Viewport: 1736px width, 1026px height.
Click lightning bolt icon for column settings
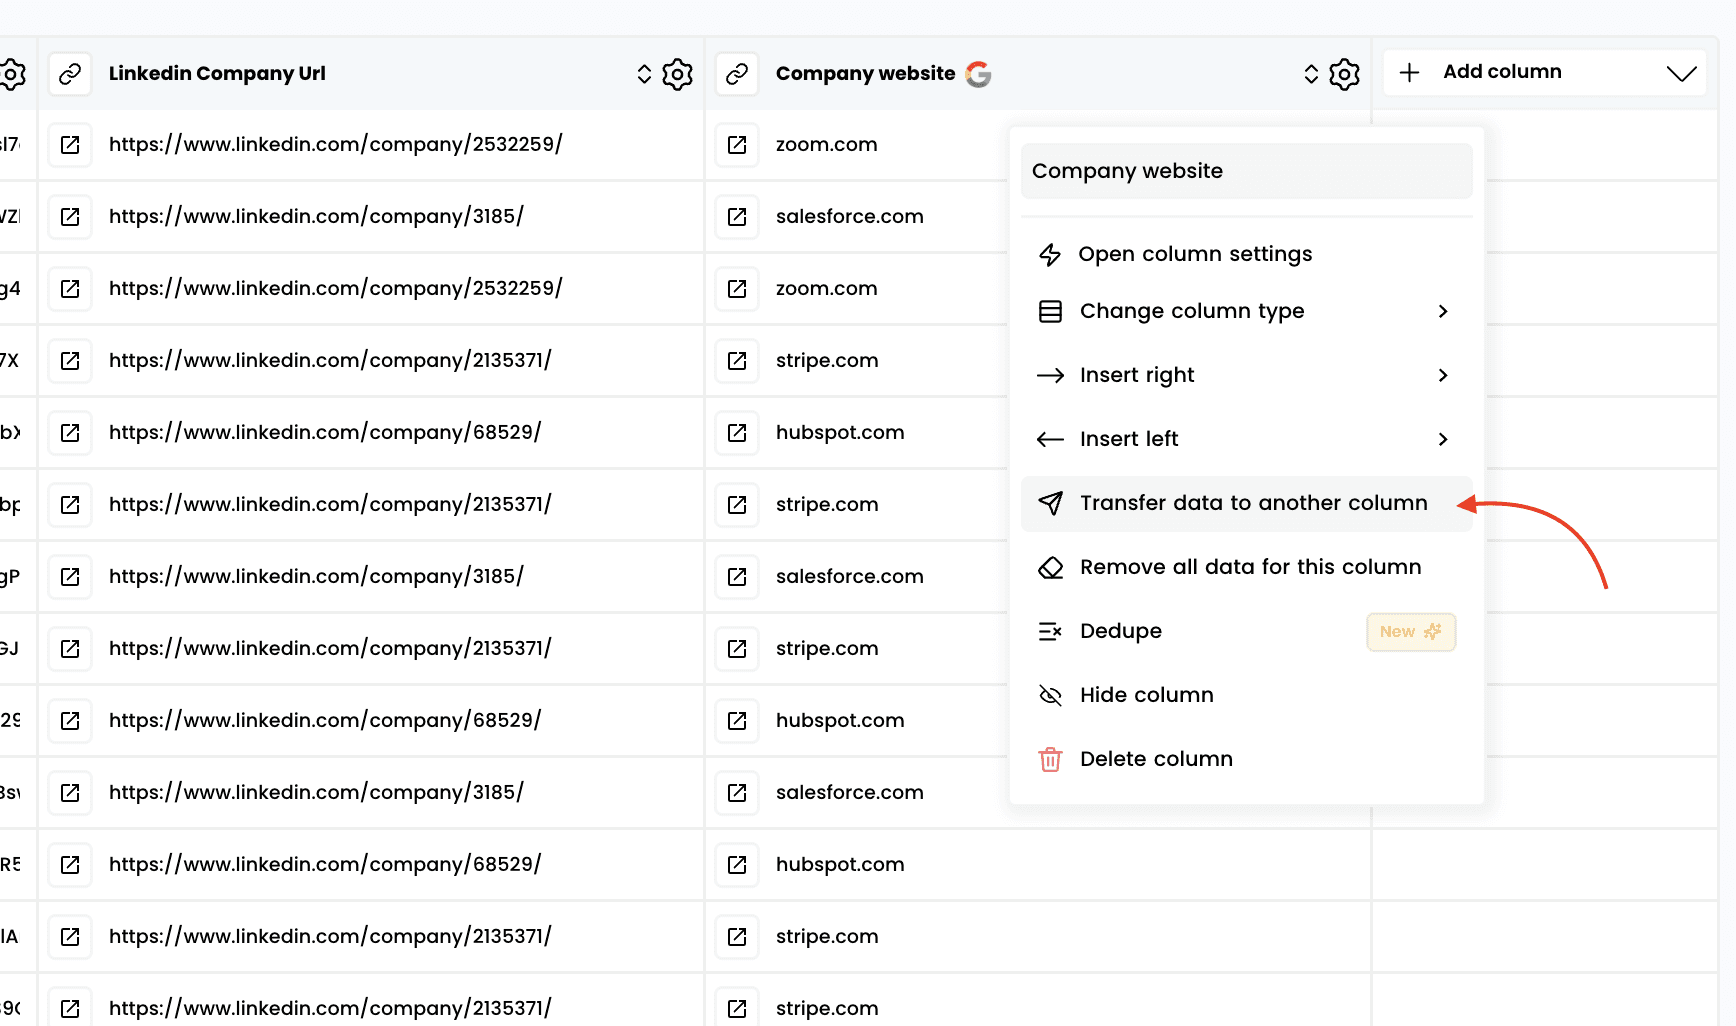point(1050,255)
